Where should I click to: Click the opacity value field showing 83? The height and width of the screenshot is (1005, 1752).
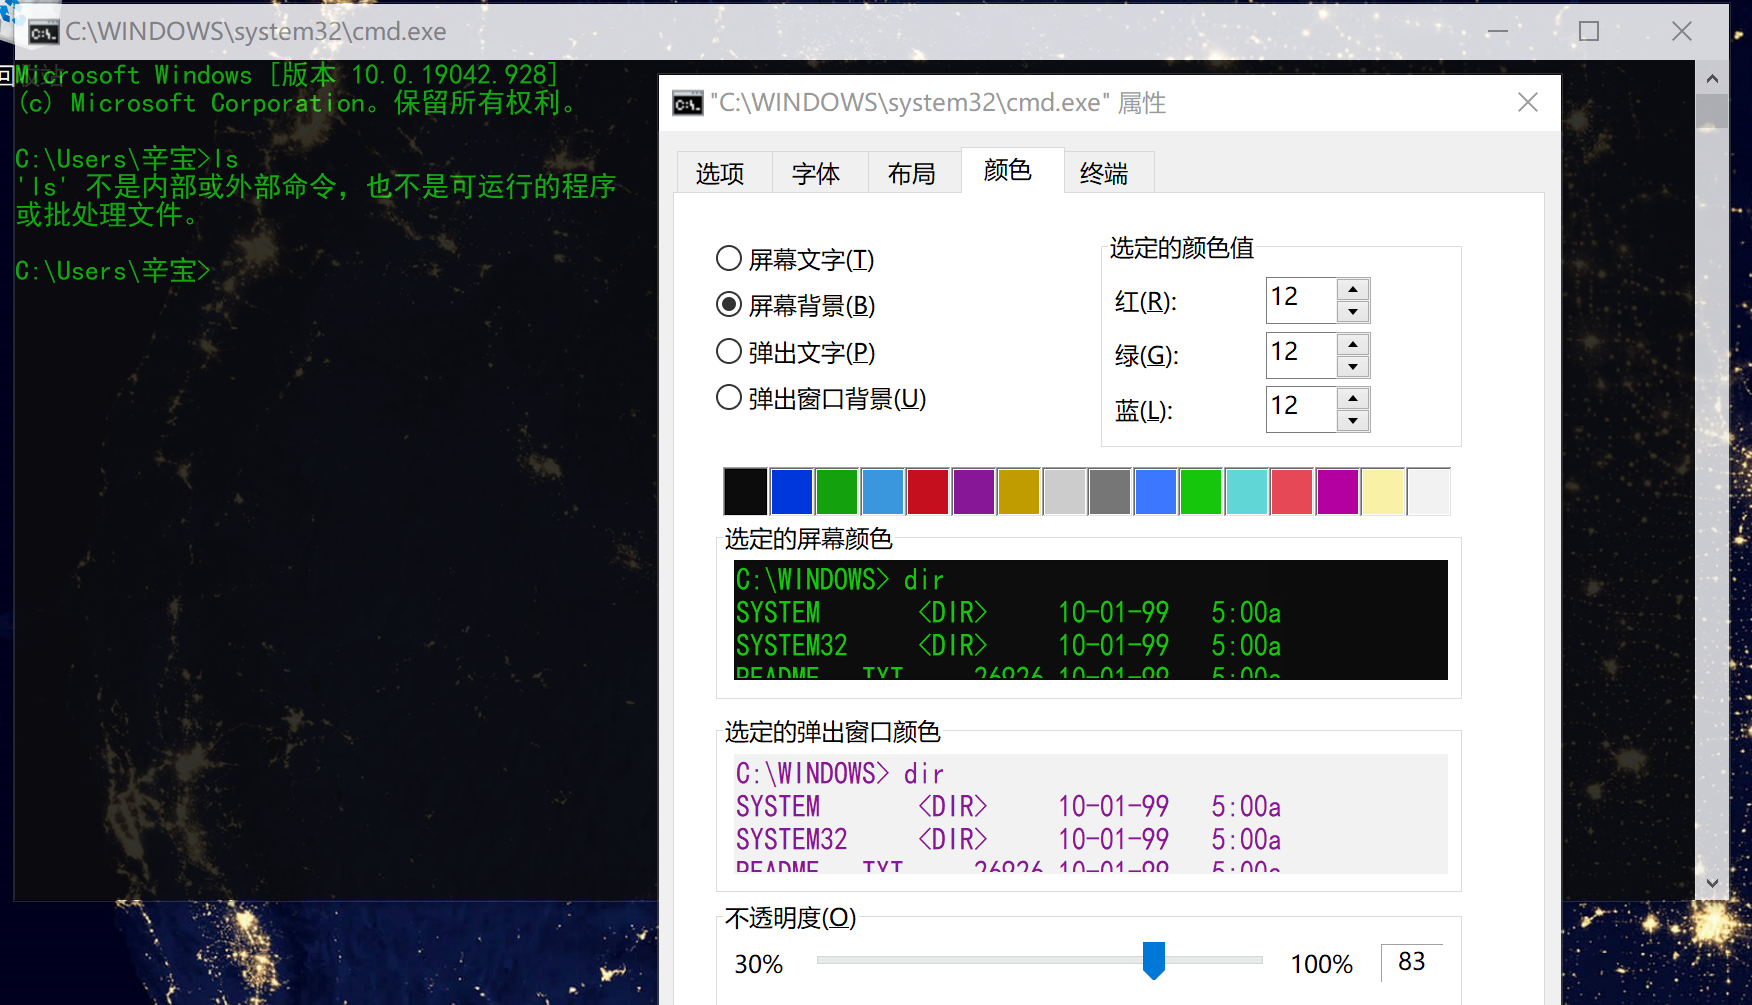pyautogui.click(x=1411, y=962)
